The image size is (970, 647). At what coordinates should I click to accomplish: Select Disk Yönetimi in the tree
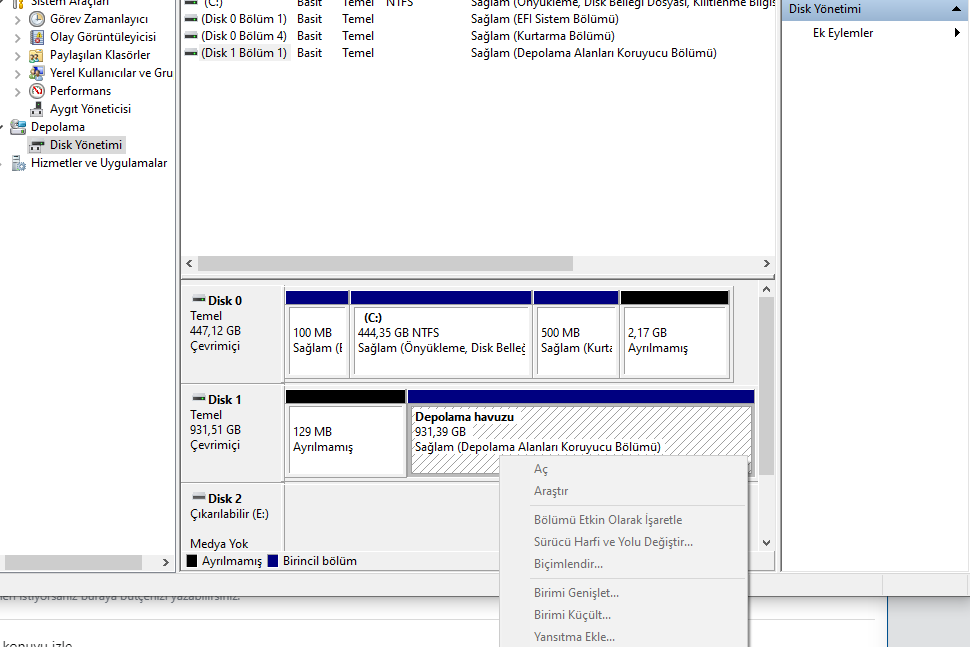86,145
